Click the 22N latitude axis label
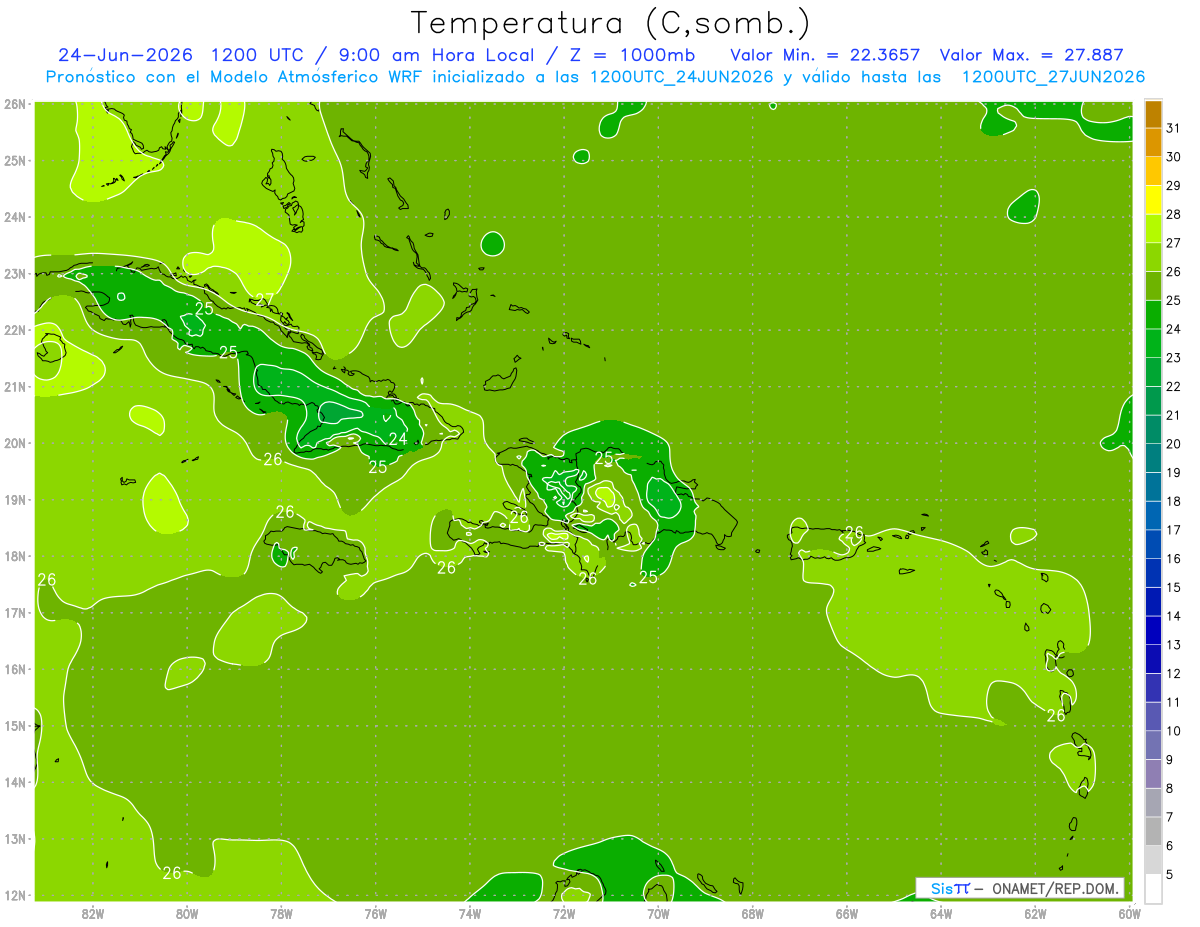This screenshot has width=1200, height=927. click(14, 330)
